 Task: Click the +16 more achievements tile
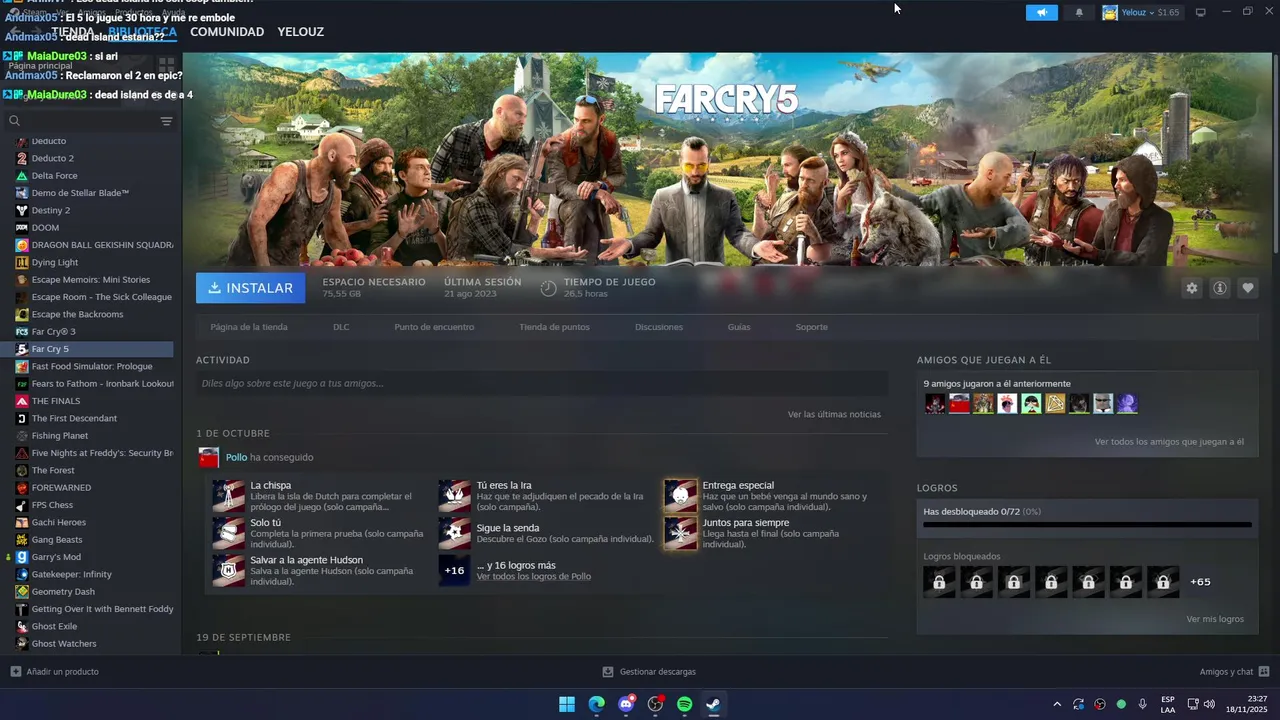coord(454,570)
